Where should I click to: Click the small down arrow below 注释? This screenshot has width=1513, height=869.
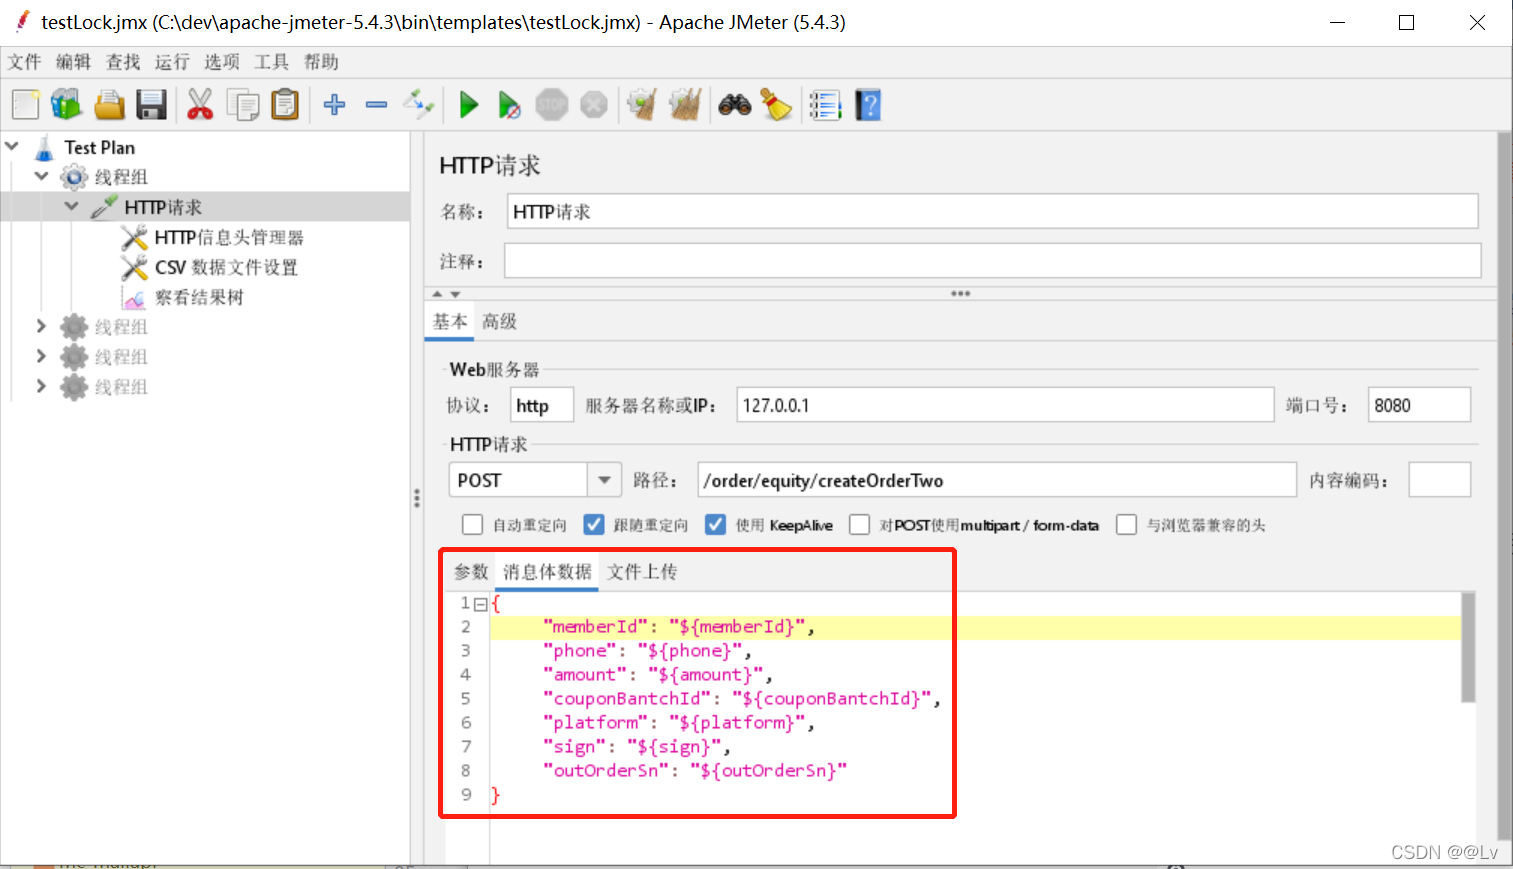(455, 294)
